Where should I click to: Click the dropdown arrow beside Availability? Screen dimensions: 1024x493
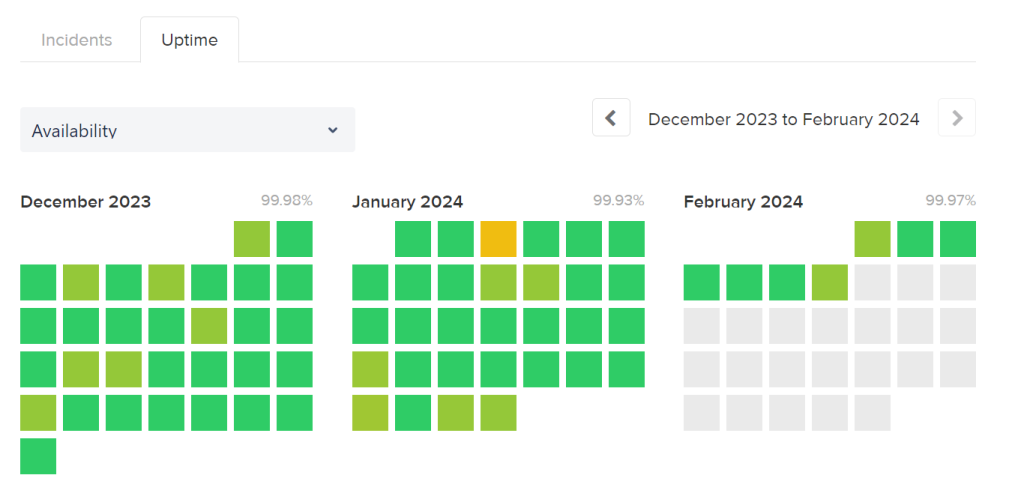[333, 130]
